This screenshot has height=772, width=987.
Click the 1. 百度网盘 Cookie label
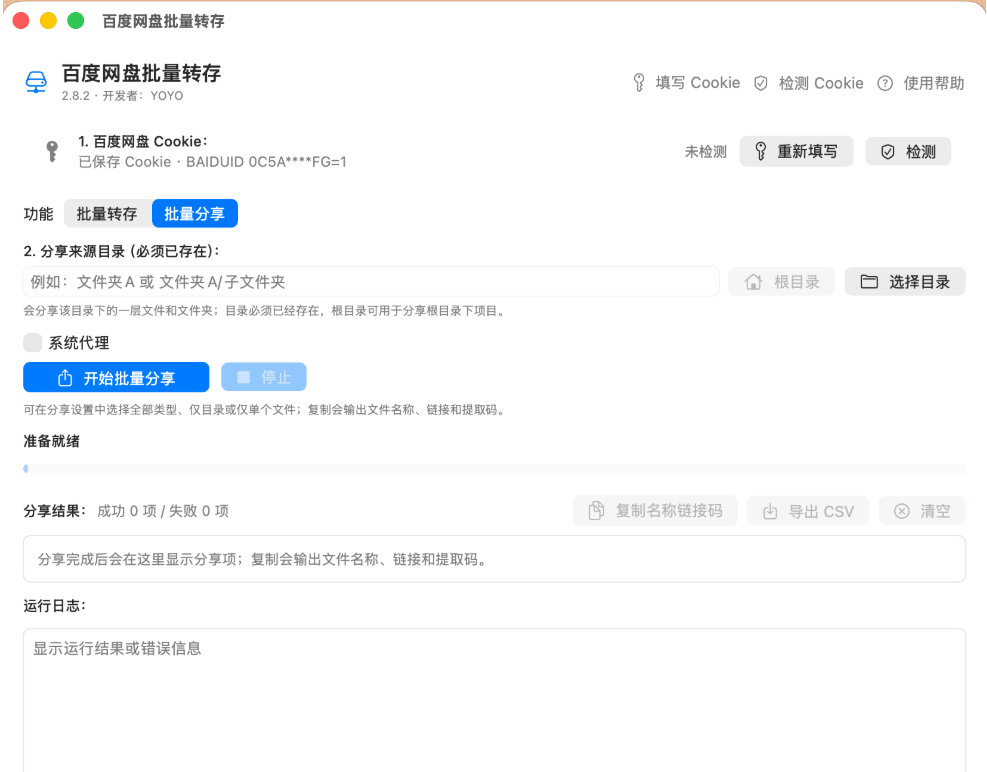[x=143, y=141]
